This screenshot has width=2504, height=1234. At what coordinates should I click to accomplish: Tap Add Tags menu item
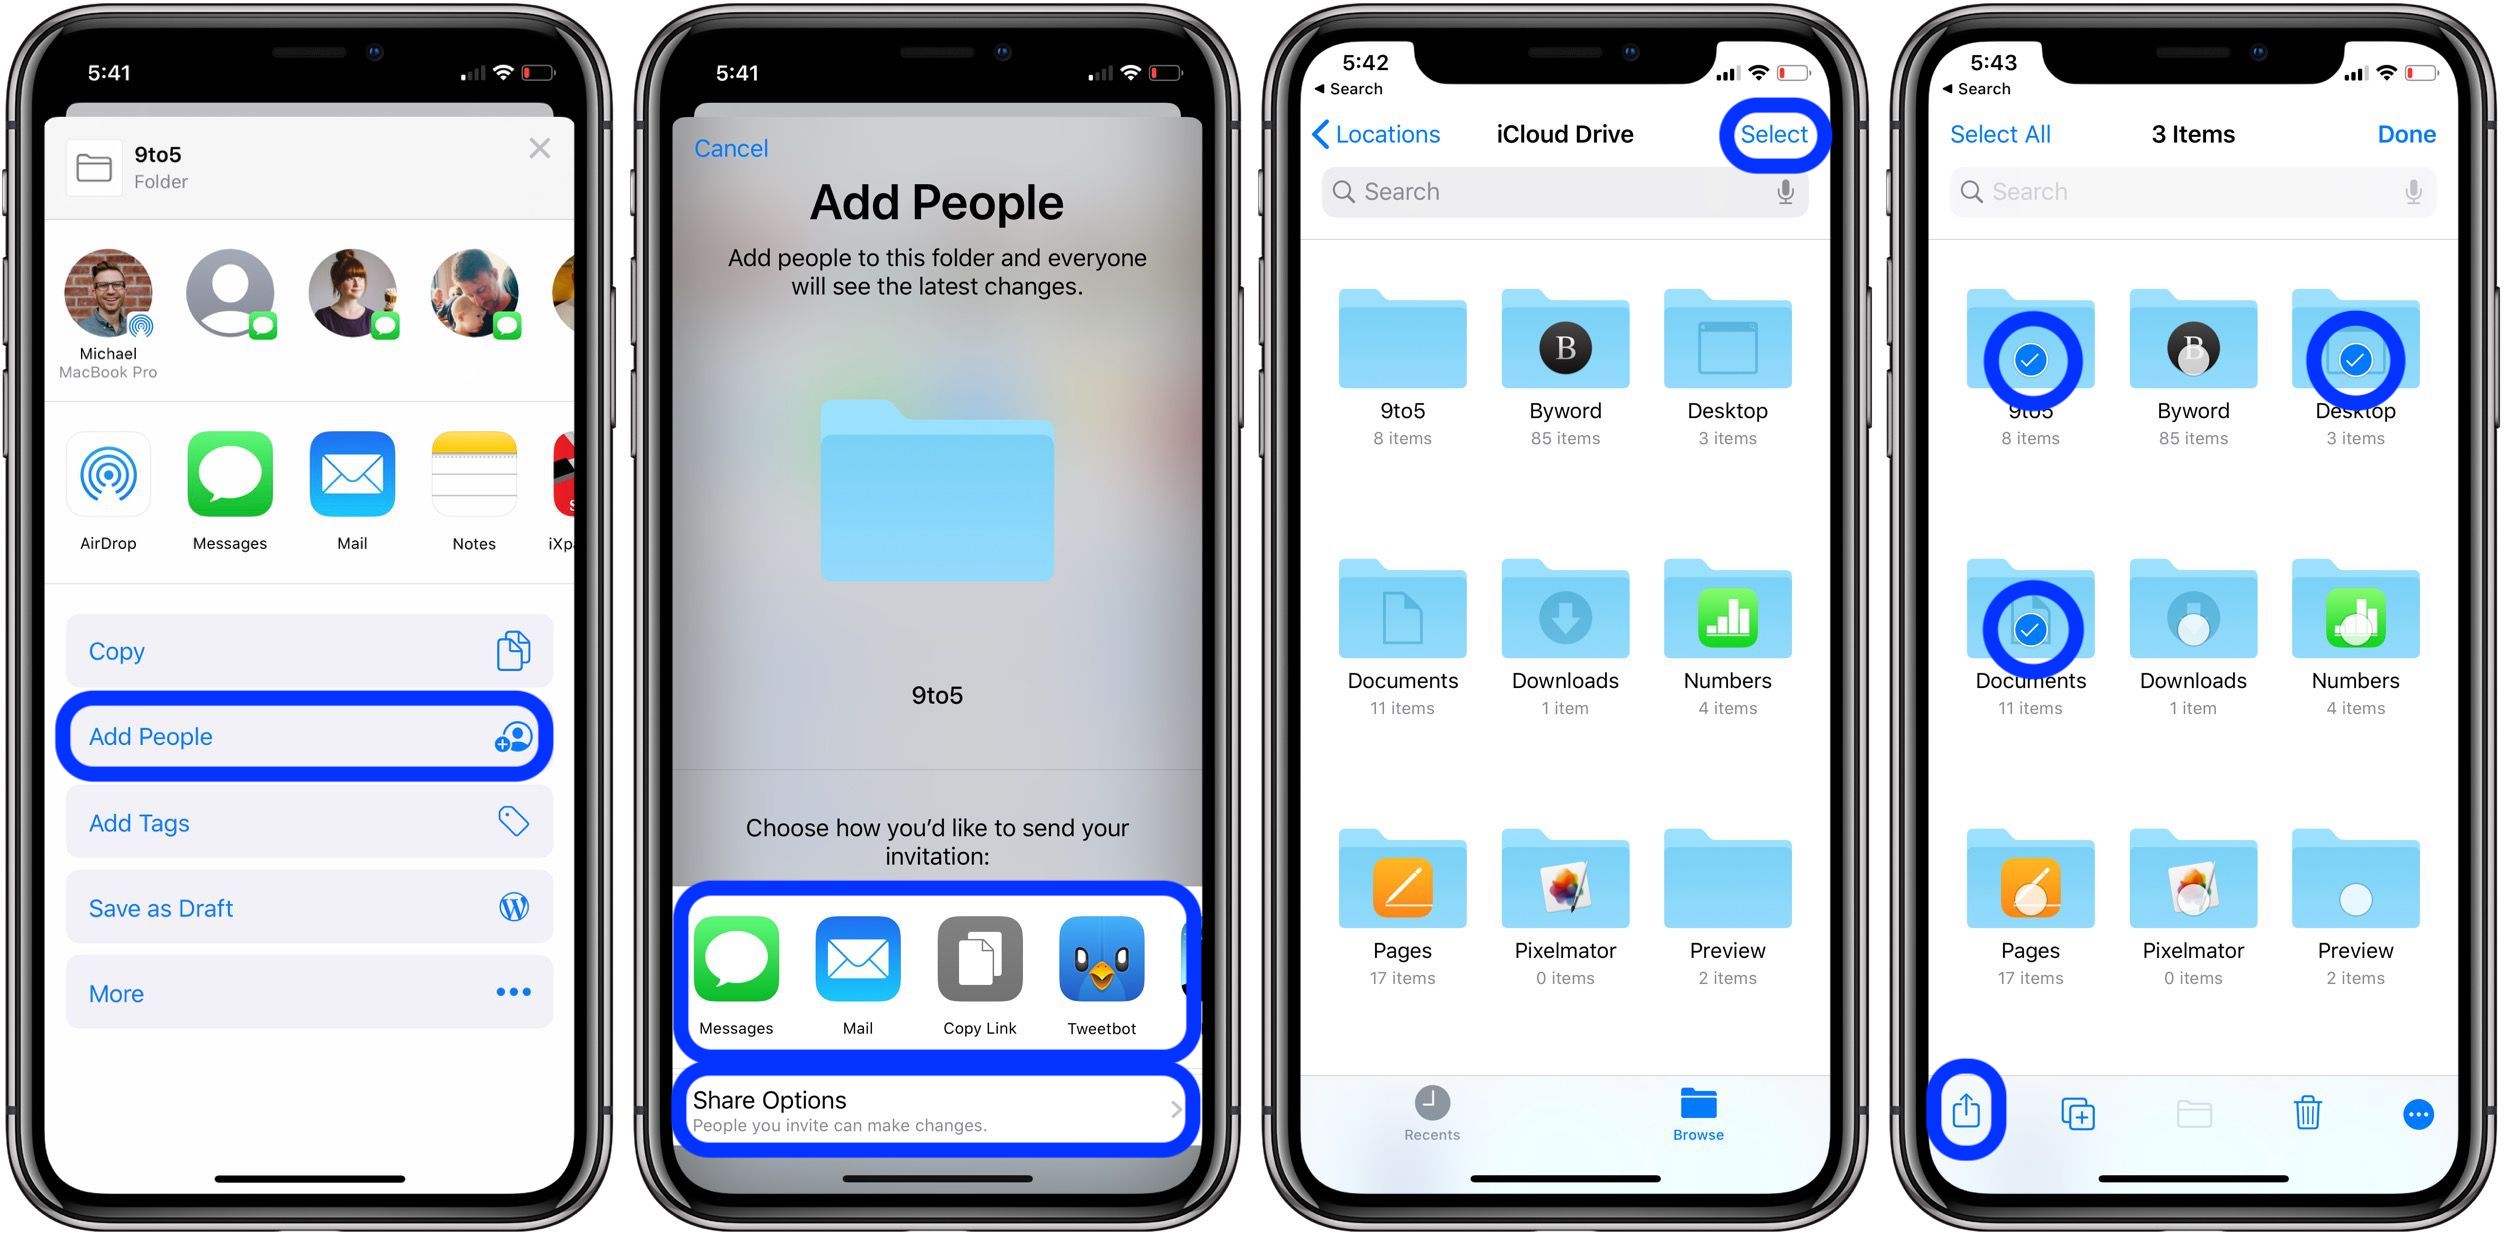pyautogui.click(x=302, y=822)
